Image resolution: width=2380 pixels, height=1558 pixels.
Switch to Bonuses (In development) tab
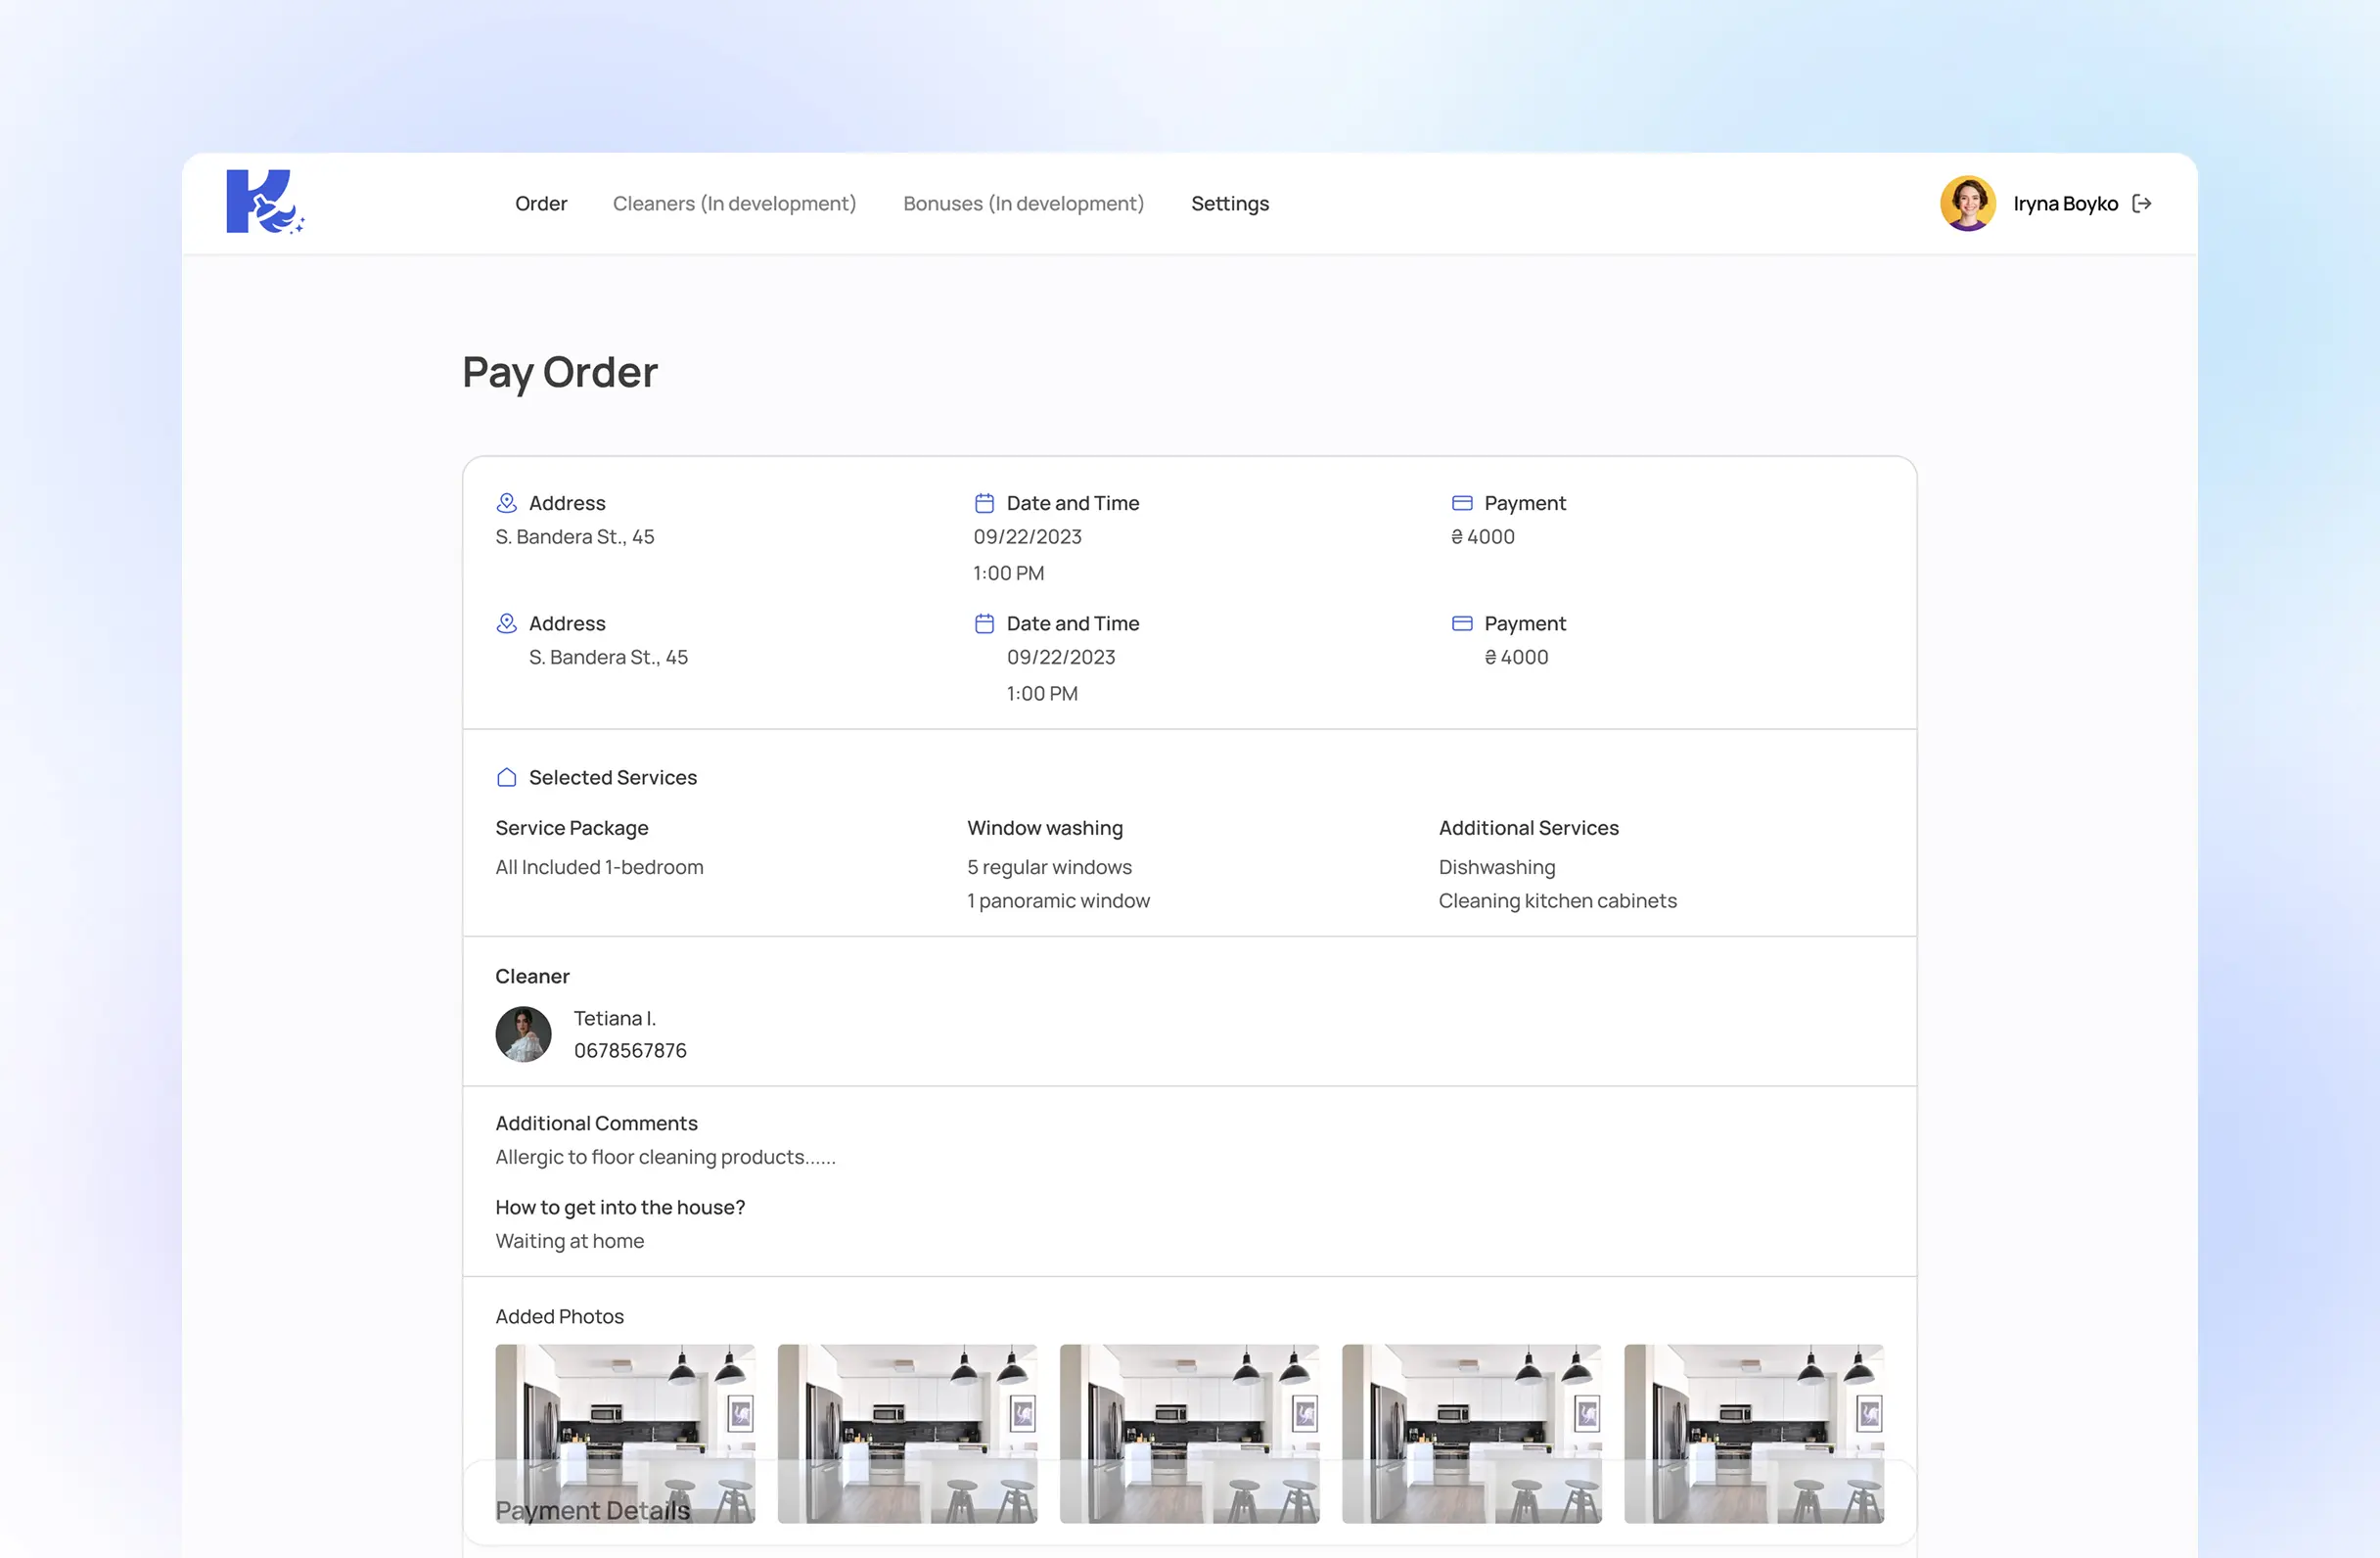(1023, 204)
